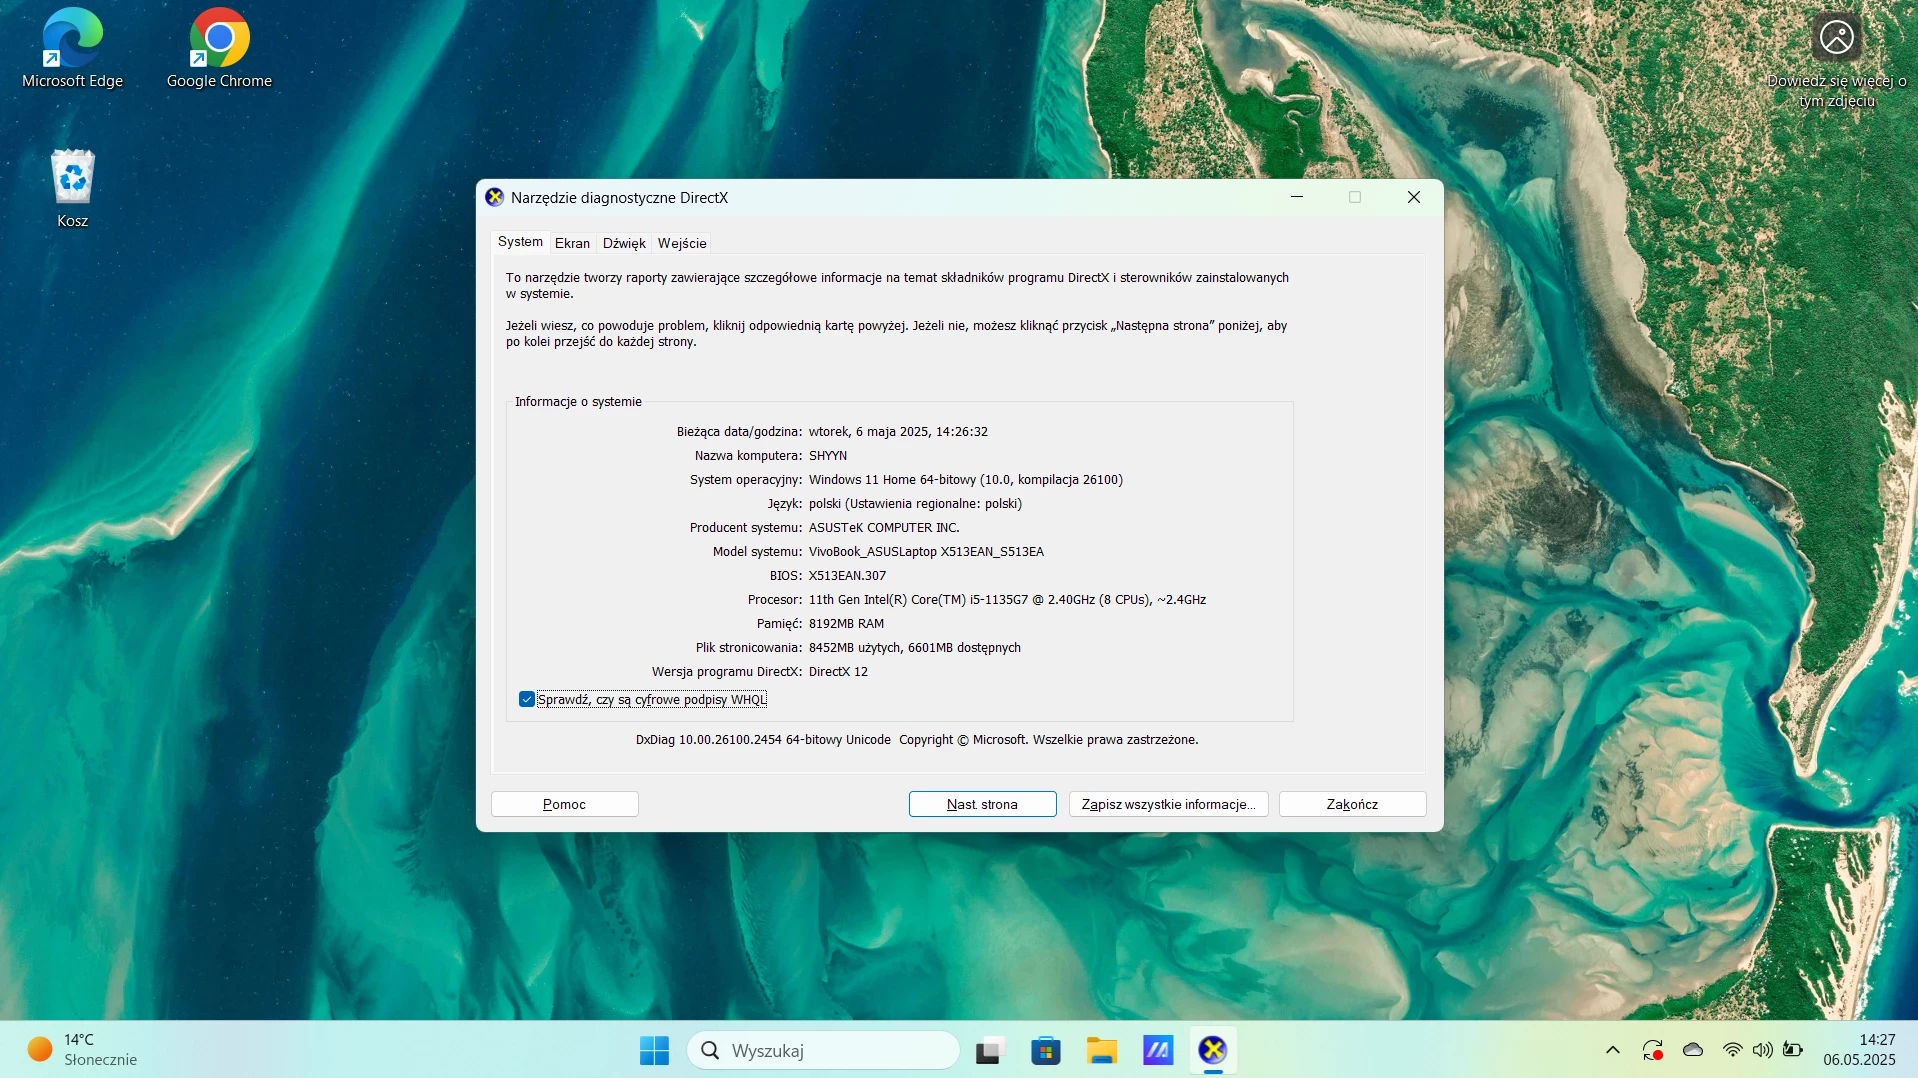The height and width of the screenshot is (1078, 1918).
Task: Click the DirectX icon in the dialog title bar
Action: tap(494, 198)
